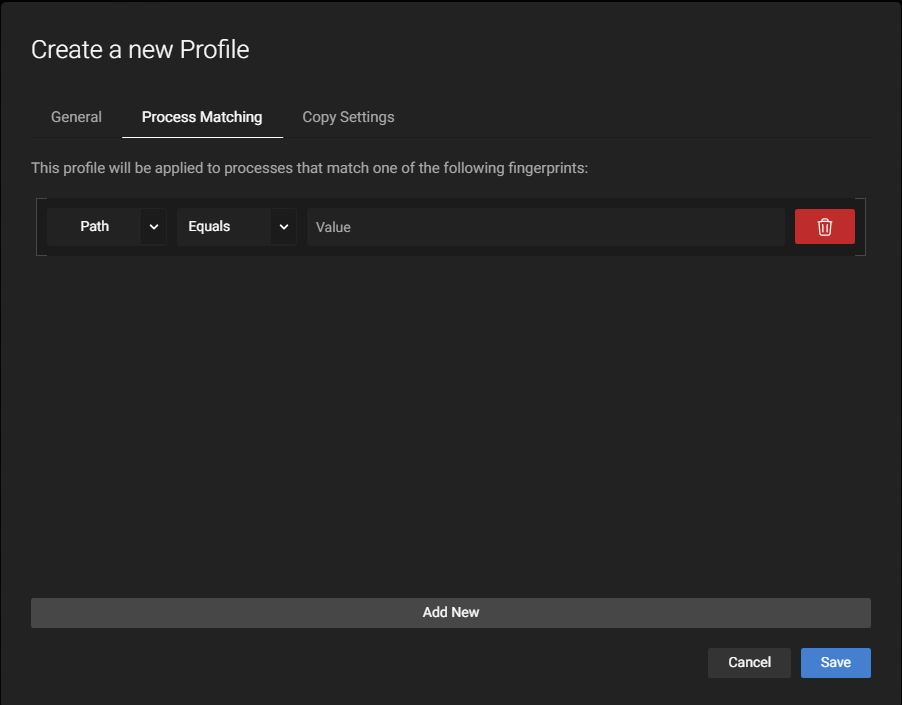Click the chevron arrow beside Equals
Viewport: 902px width, 705px height.
[x=284, y=227]
